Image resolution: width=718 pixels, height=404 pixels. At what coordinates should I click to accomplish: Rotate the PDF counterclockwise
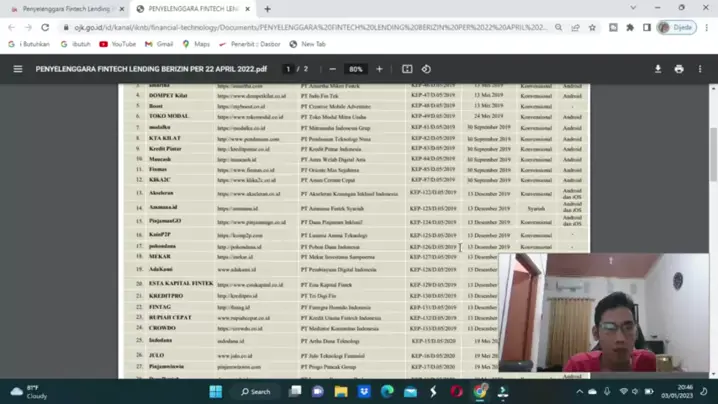426,69
